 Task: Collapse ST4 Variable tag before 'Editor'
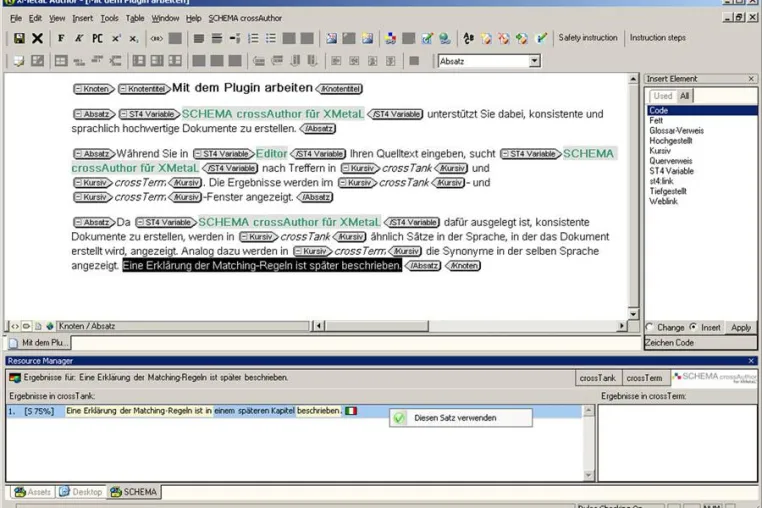point(198,154)
